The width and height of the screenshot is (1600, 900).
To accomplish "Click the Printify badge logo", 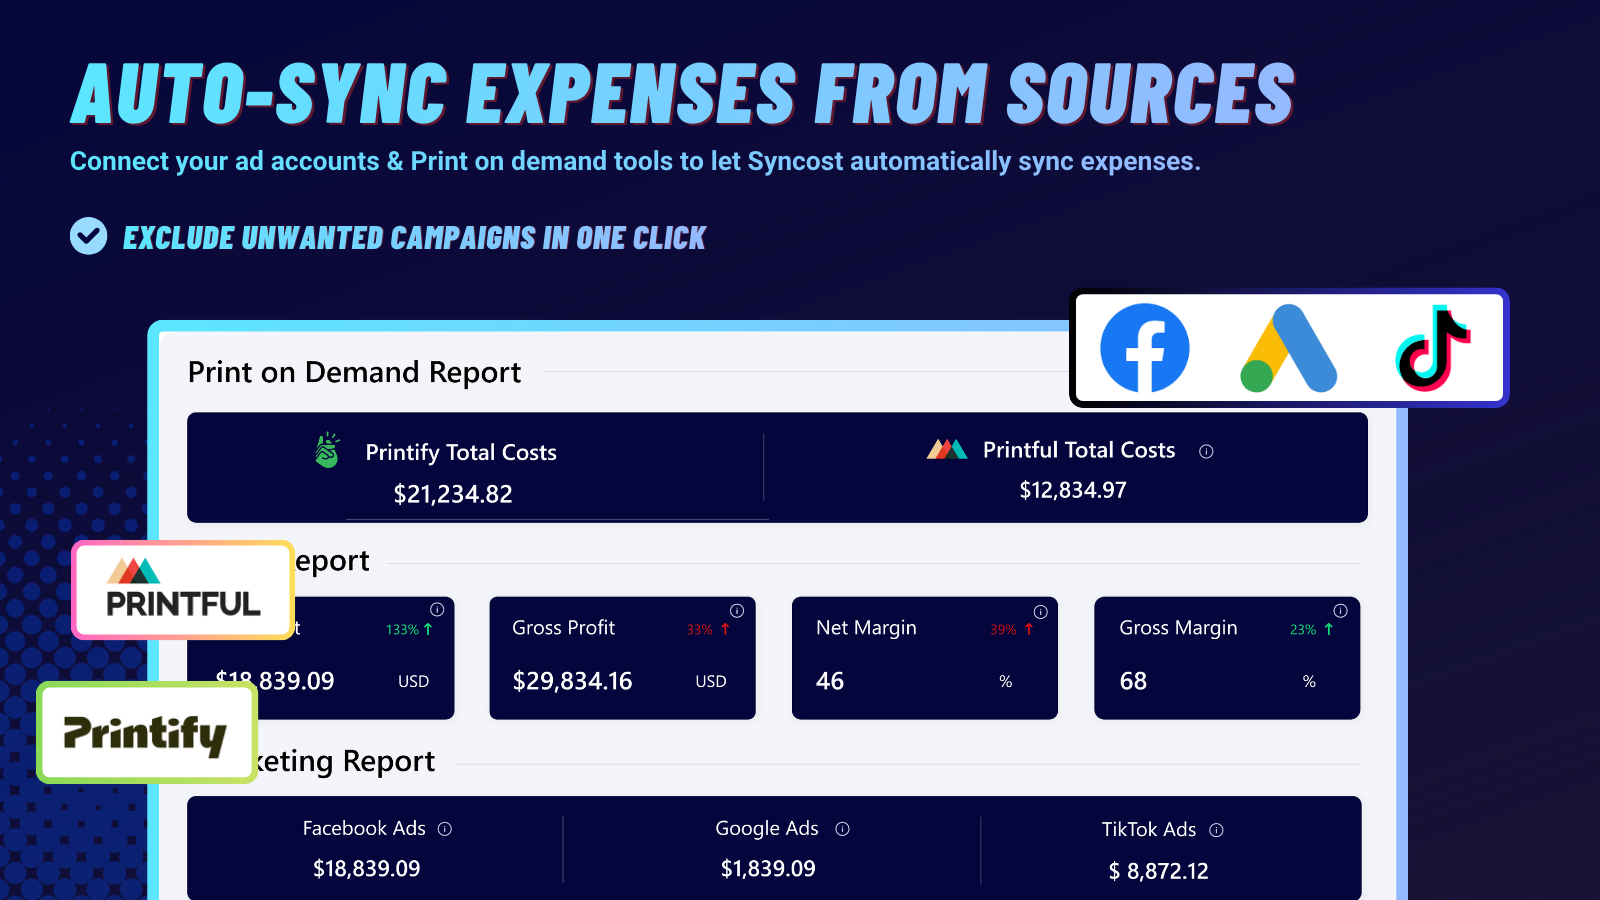I will (x=147, y=733).
